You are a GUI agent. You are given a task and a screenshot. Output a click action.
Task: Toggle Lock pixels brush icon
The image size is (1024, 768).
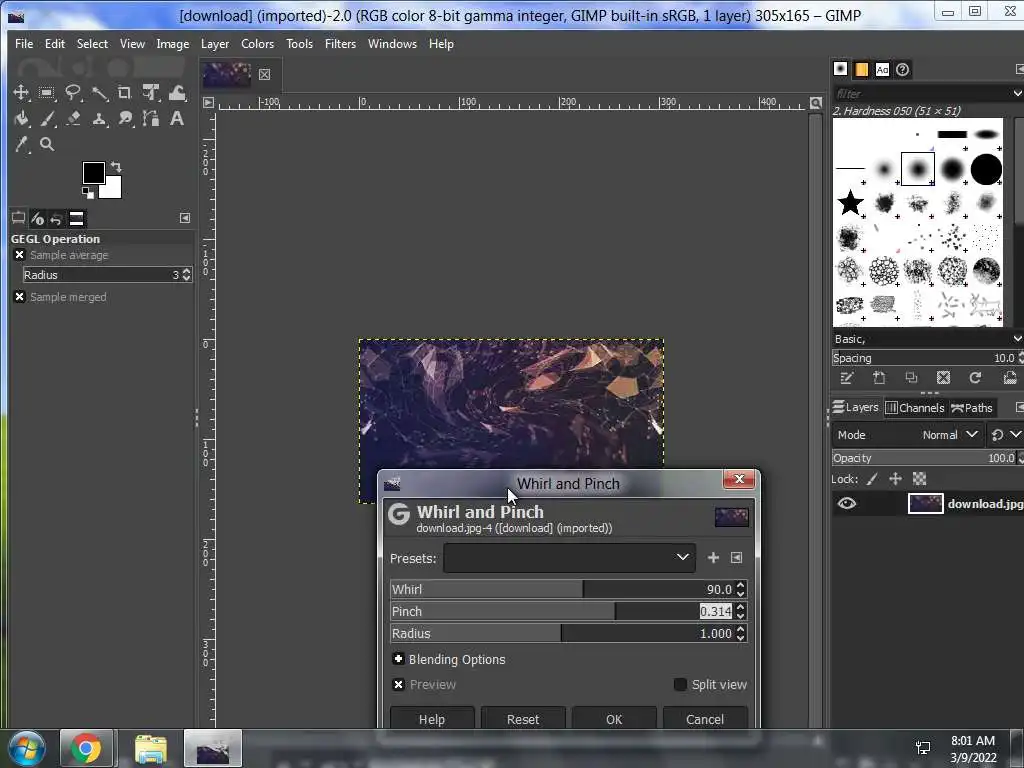872,479
